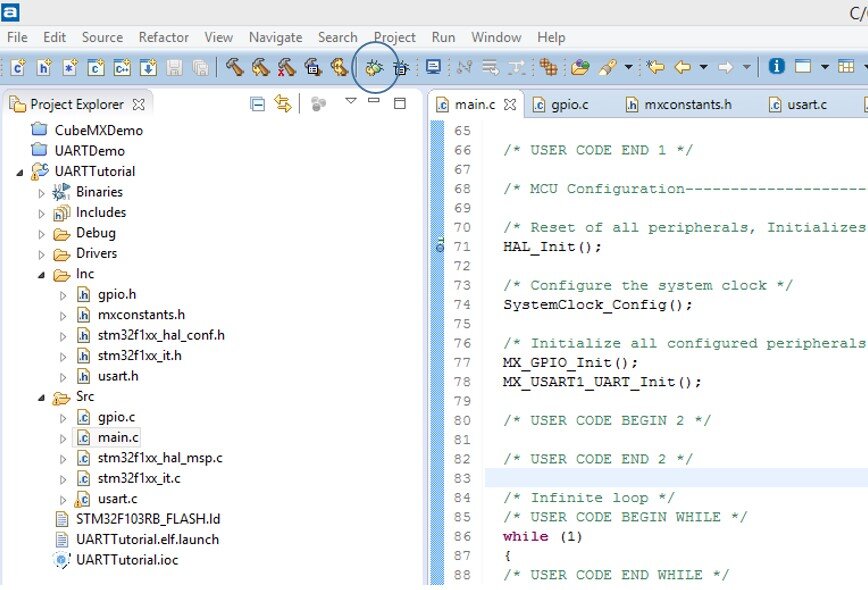Switch to the usart.c editor tab
Viewport: 868px width, 590px height.
(798, 104)
